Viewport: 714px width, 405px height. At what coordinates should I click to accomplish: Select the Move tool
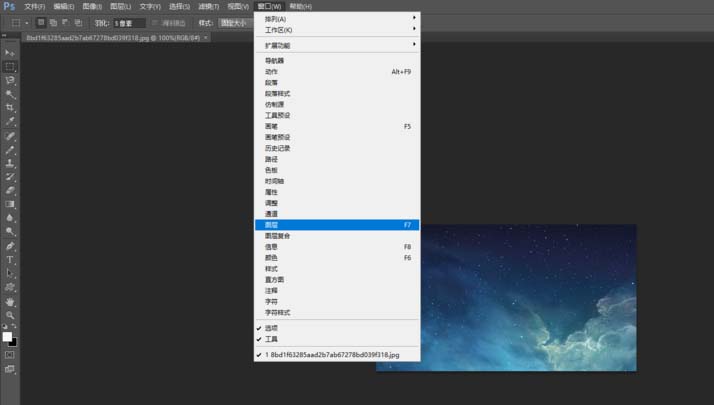(x=10, y=53)
